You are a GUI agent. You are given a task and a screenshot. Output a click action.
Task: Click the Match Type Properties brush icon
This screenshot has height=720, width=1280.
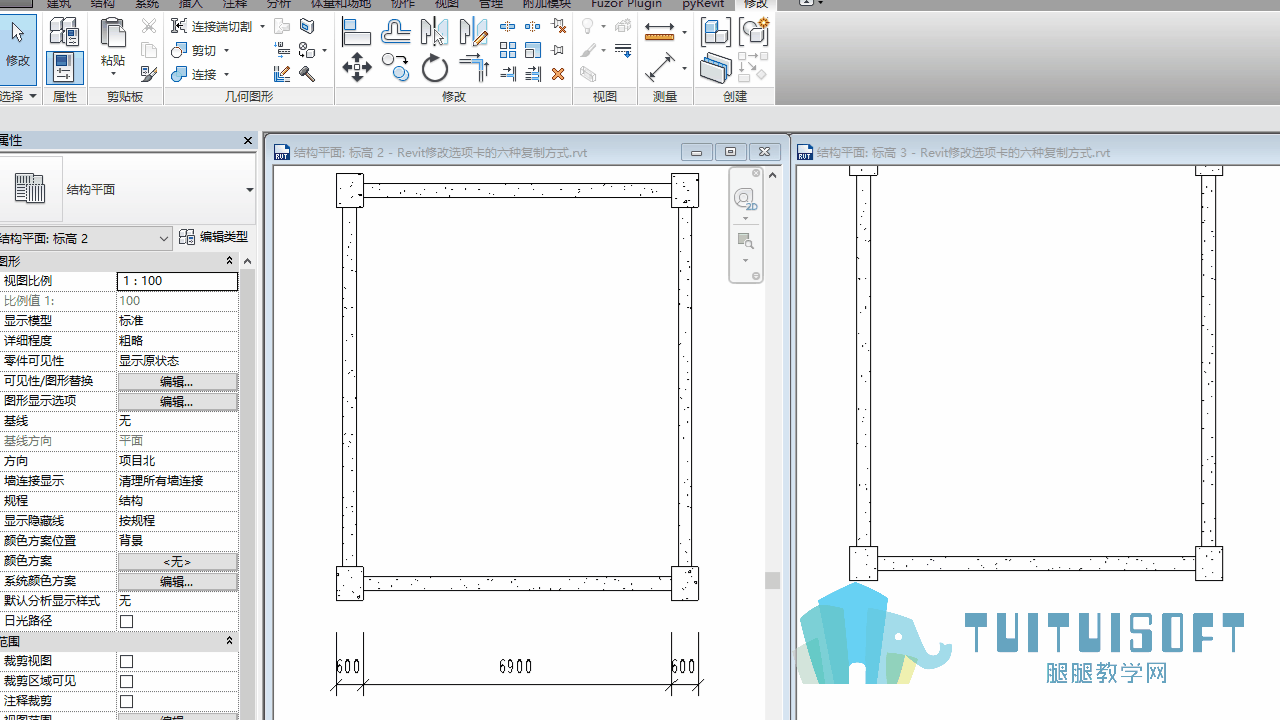coord(148,73)
